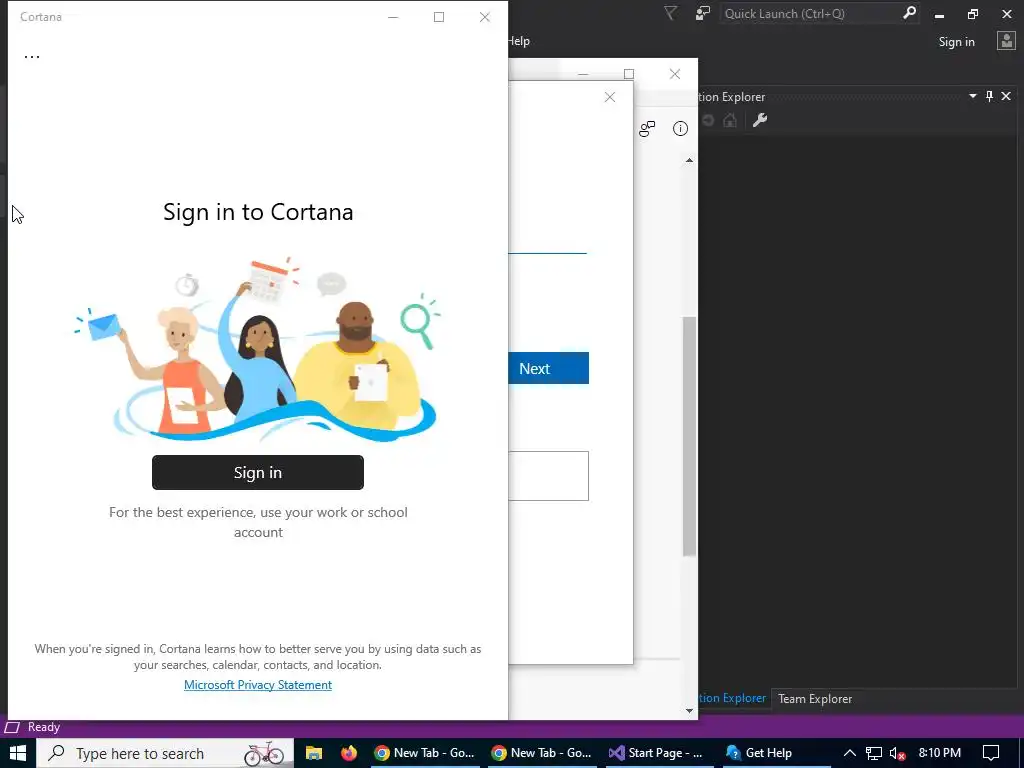The height and width of the screenshot is (768, 1024).
Task: Minimize the Visual Studio window
Action: pyautogui.click(x=940, y=14)
